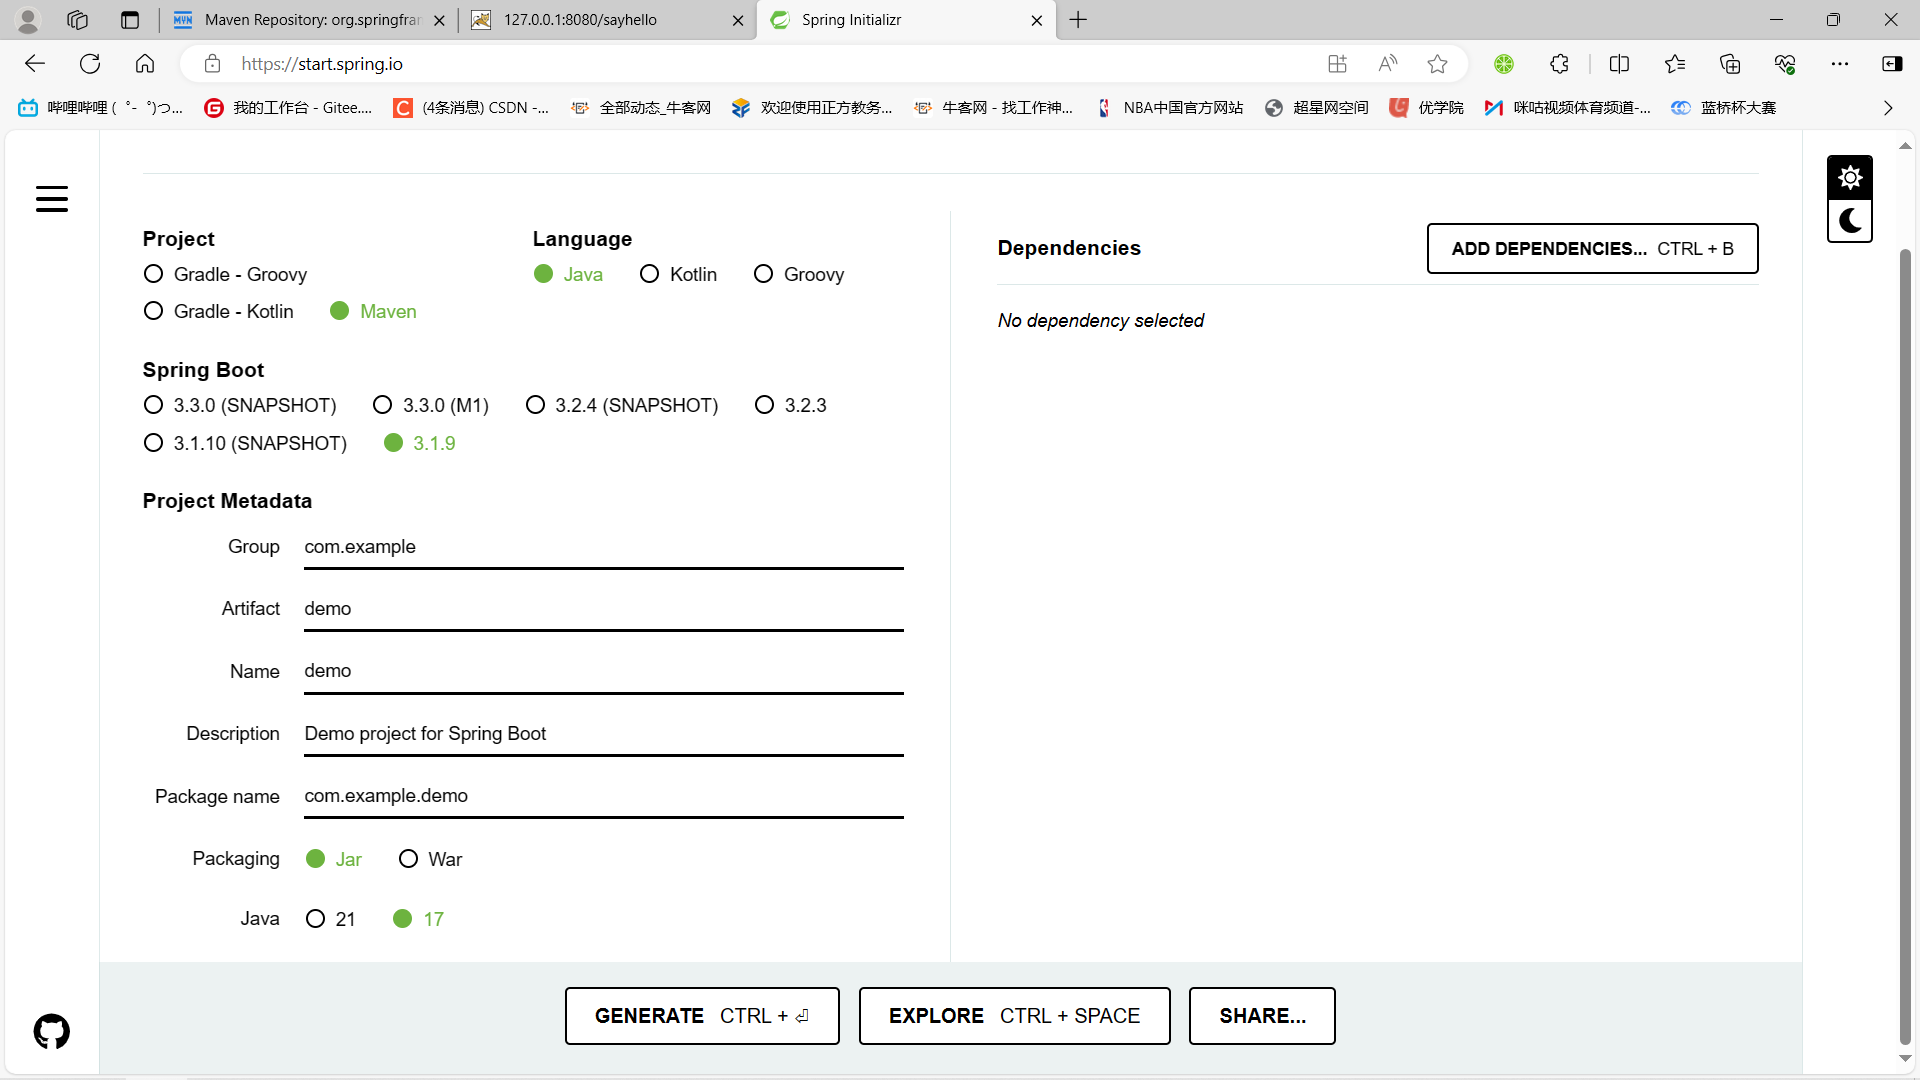The image size is (1920, 1080).
Task: Open browser essentials heart icon
Action: coord(1785,64)
